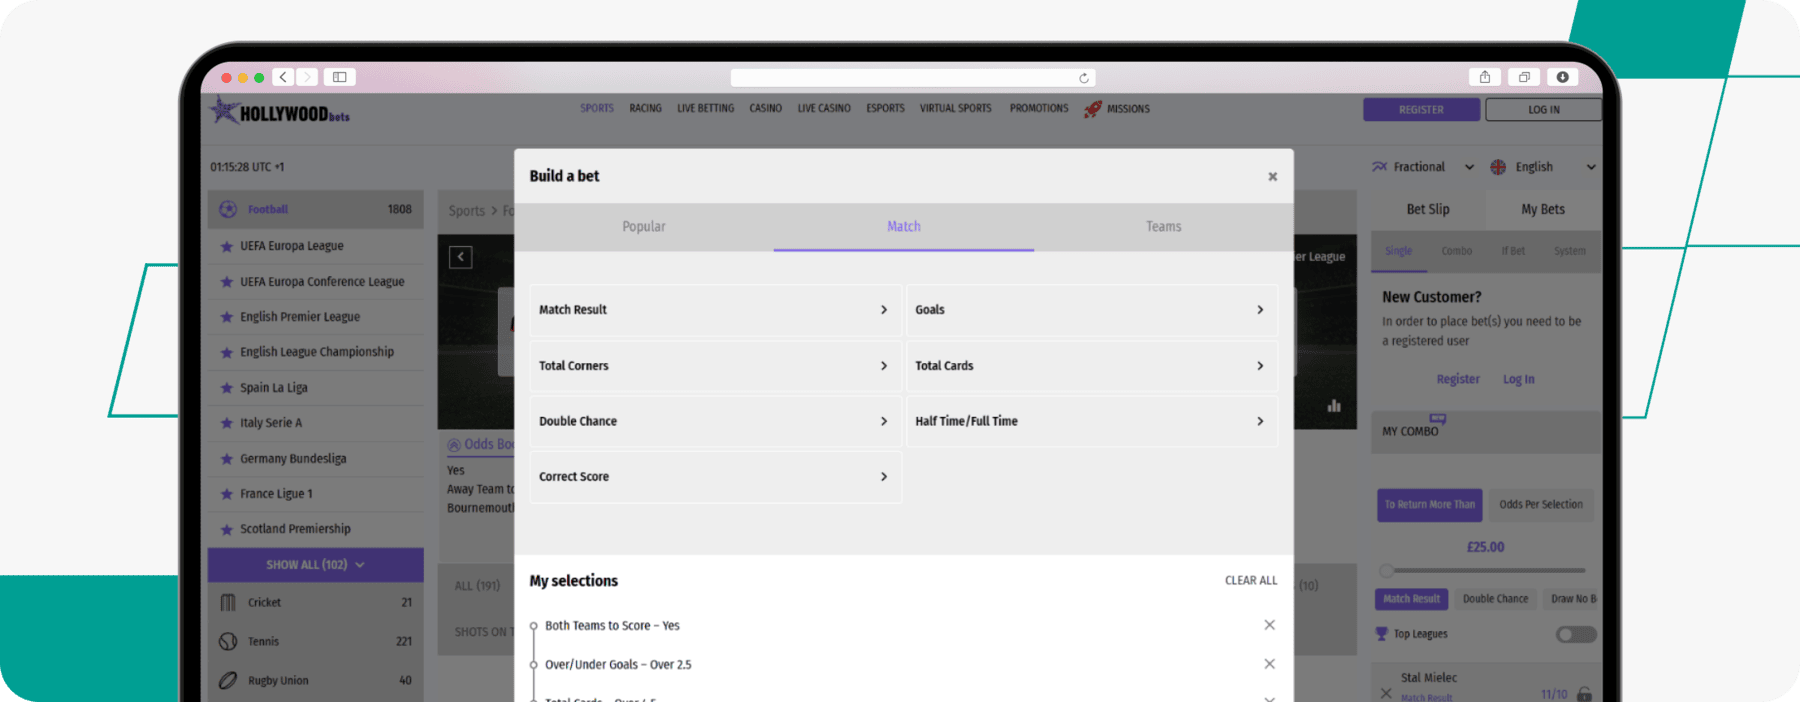Open the browser tabs overview icon

click(x=1524, y=77)
